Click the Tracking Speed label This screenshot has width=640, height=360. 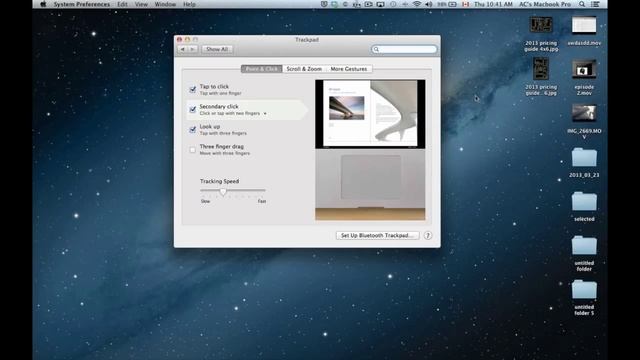(220, 181)
